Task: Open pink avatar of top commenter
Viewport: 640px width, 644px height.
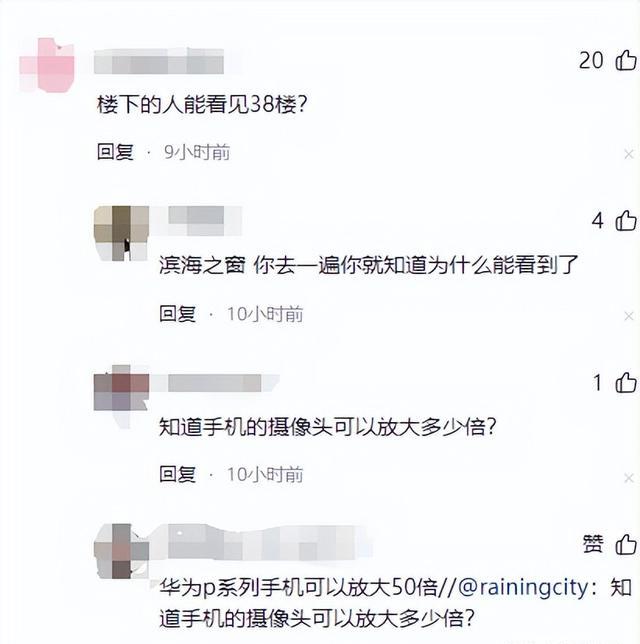Action: (47, 64)
